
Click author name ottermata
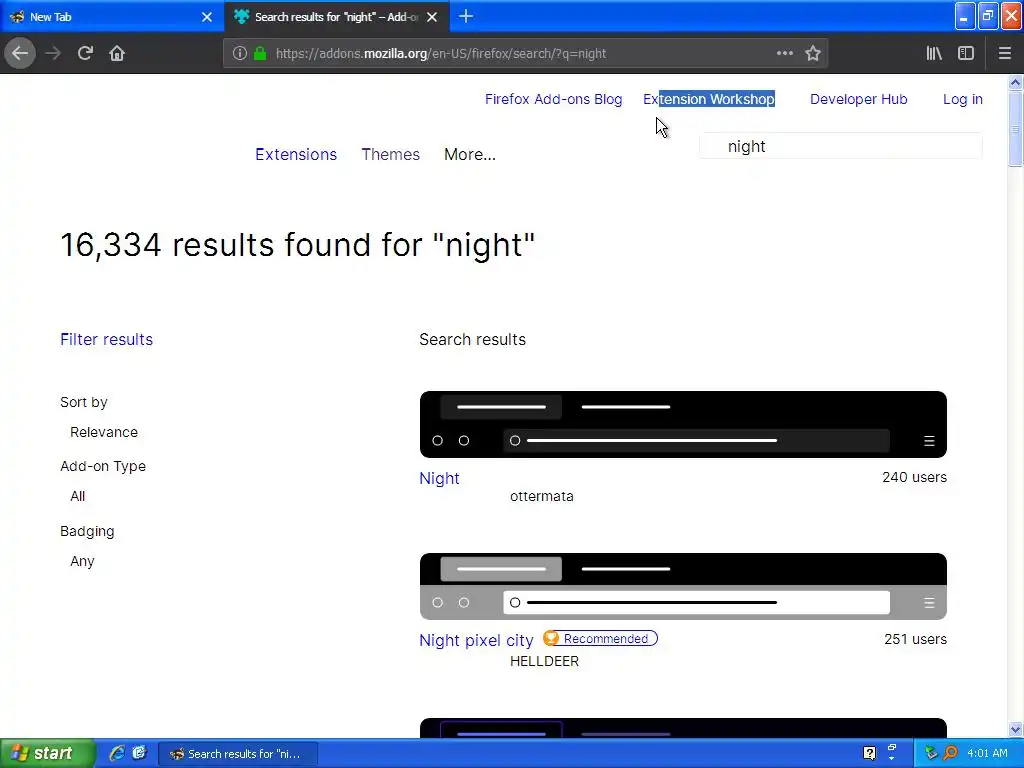coord(541,496)
